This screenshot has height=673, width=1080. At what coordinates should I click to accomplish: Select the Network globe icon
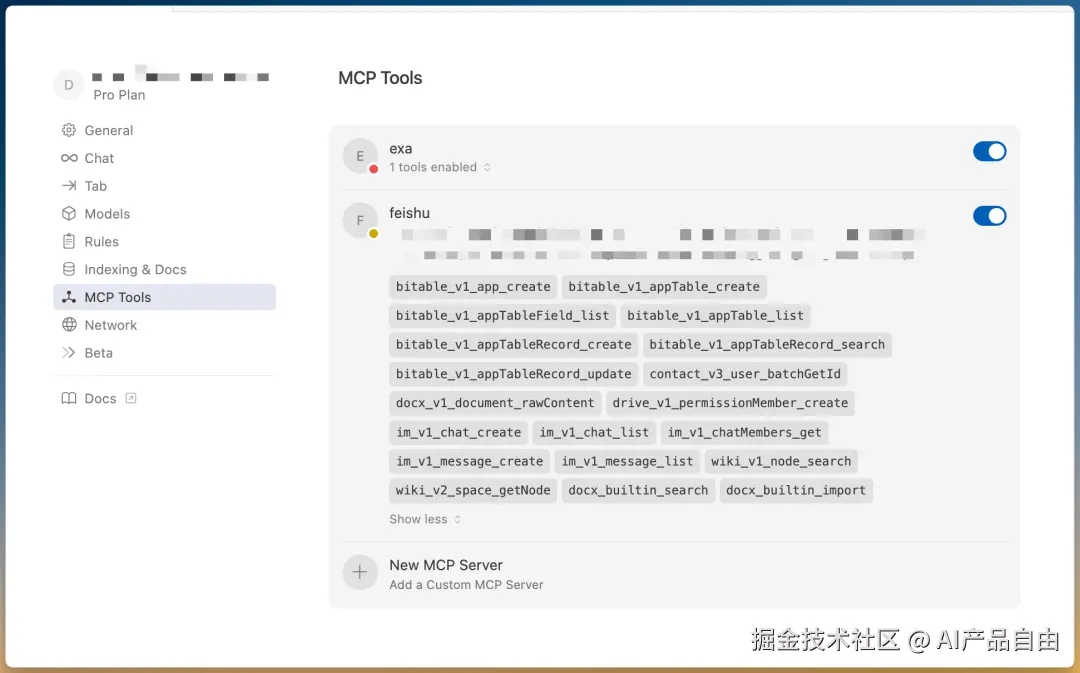pyautogui.click(x=68, y=325)
